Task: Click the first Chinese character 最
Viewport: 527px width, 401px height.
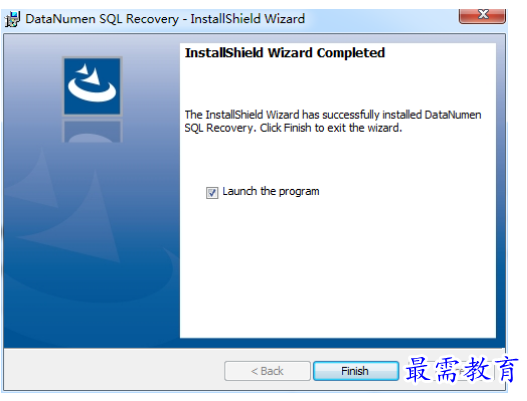Action: tap(418, 370)
